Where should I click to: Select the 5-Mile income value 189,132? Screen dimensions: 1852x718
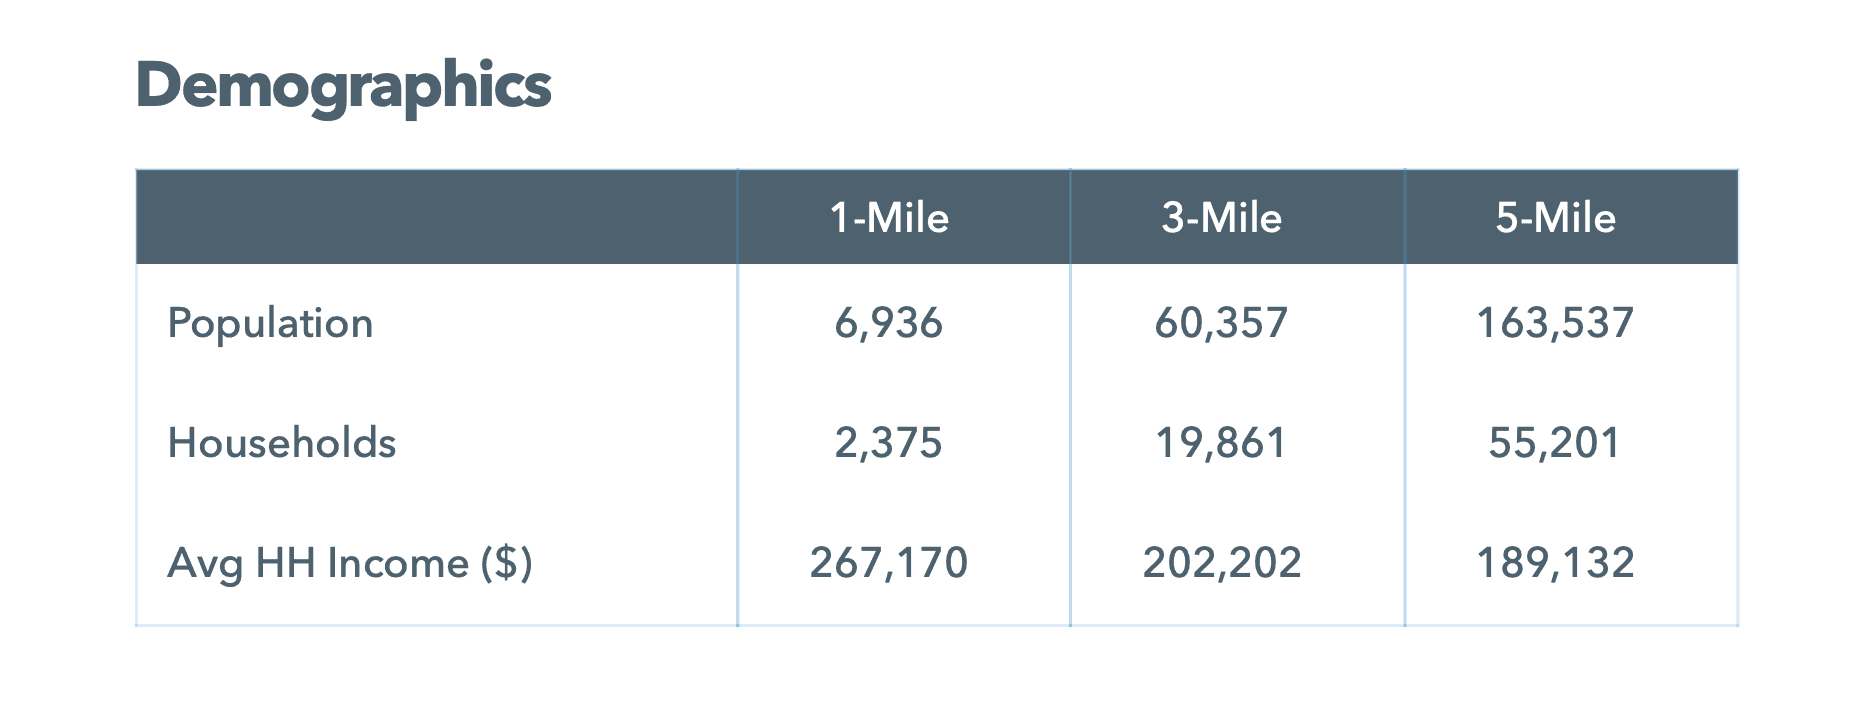tap(1555, 563)
